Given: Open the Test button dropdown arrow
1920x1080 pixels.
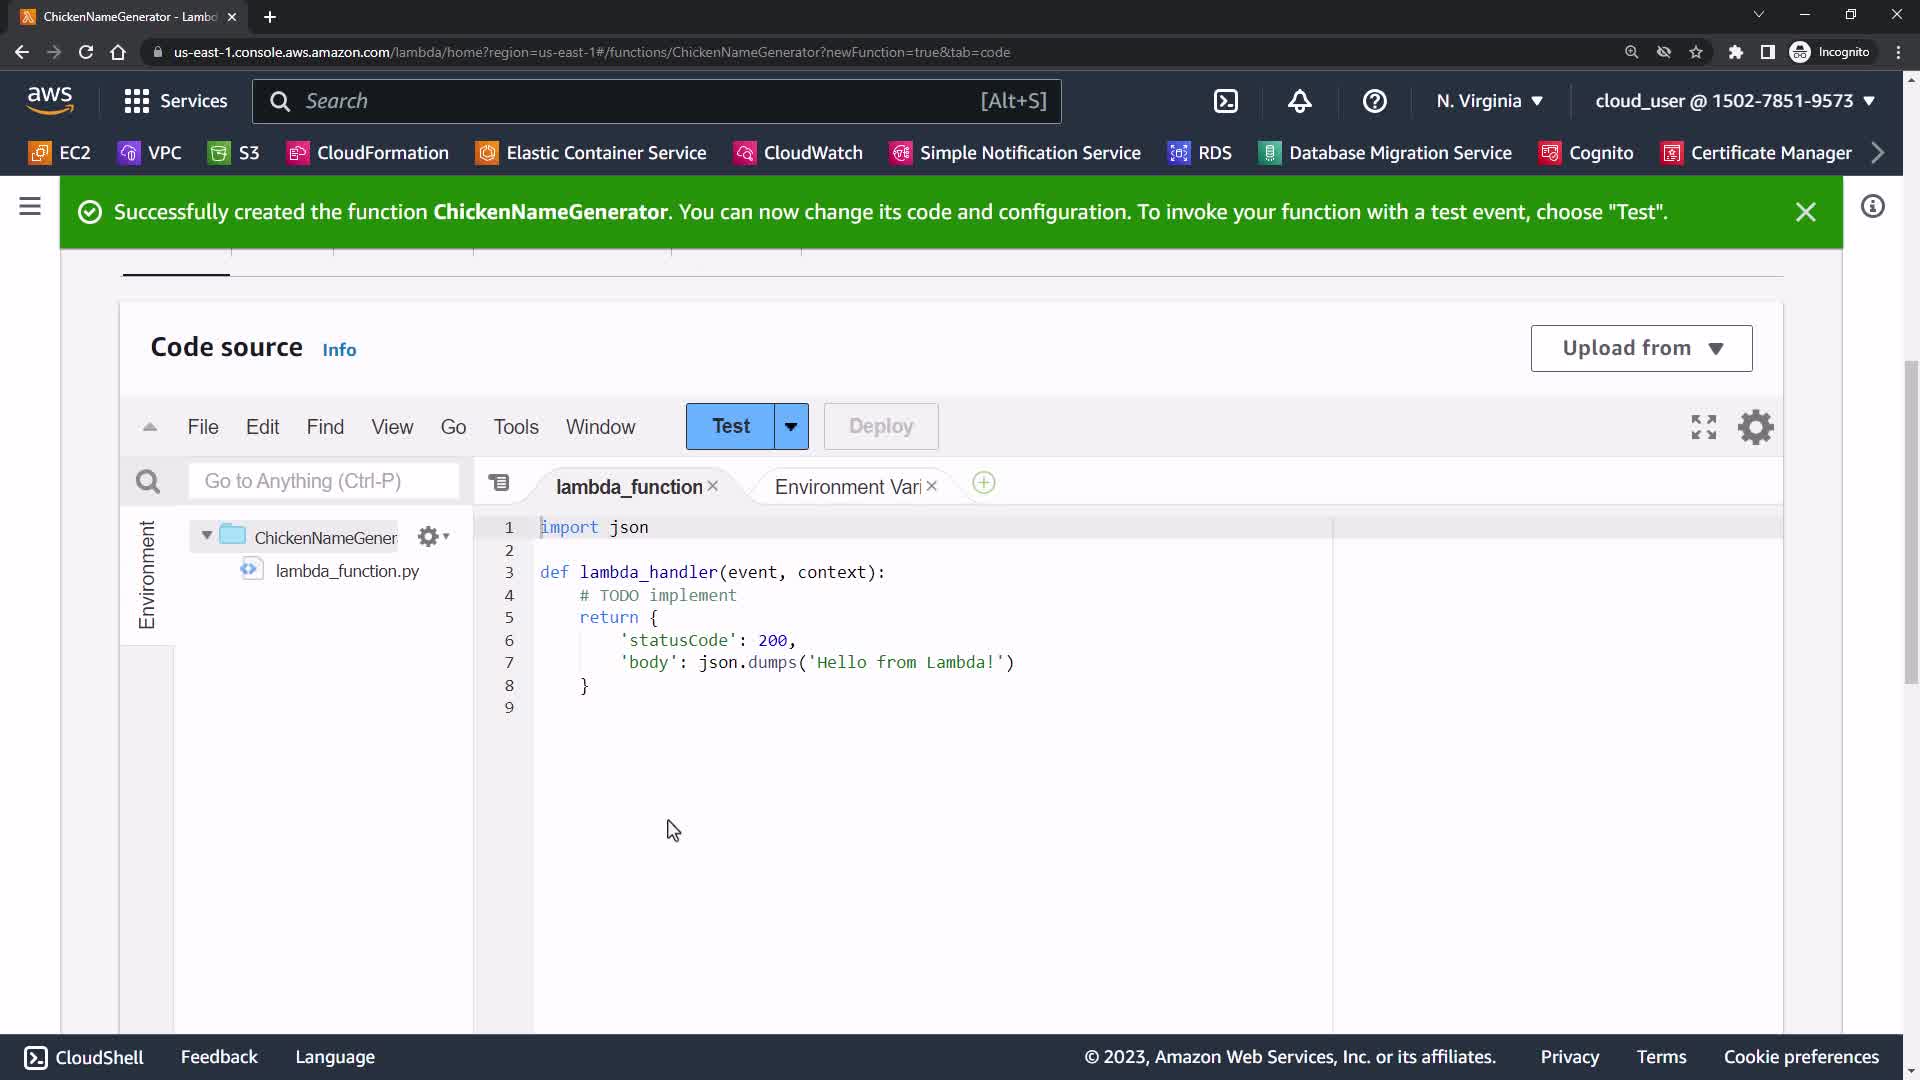Looking at the screenshot, I should (790, 427).
